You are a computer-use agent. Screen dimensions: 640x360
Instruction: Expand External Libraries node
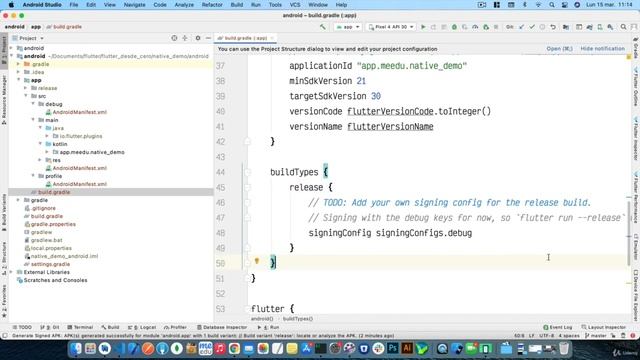(x=11, y=272)
